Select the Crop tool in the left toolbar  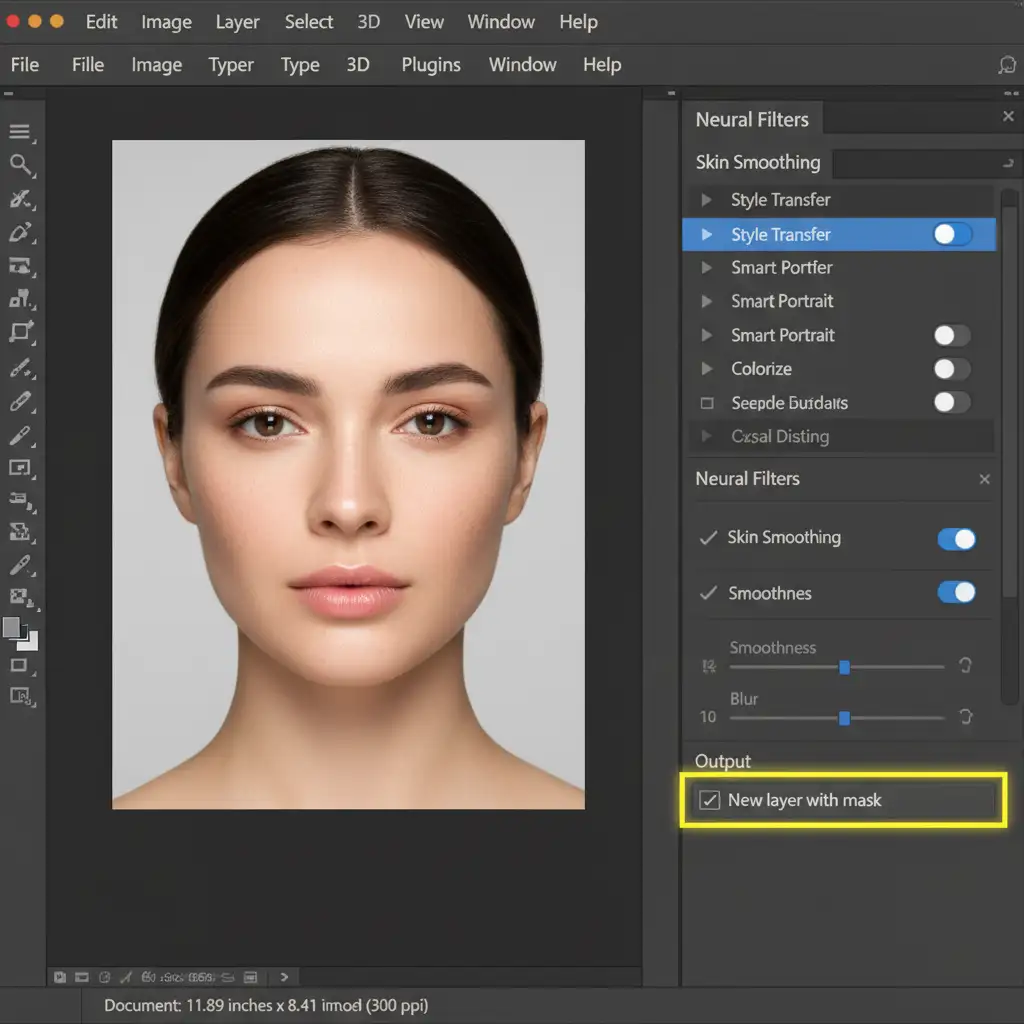(21, 332)
